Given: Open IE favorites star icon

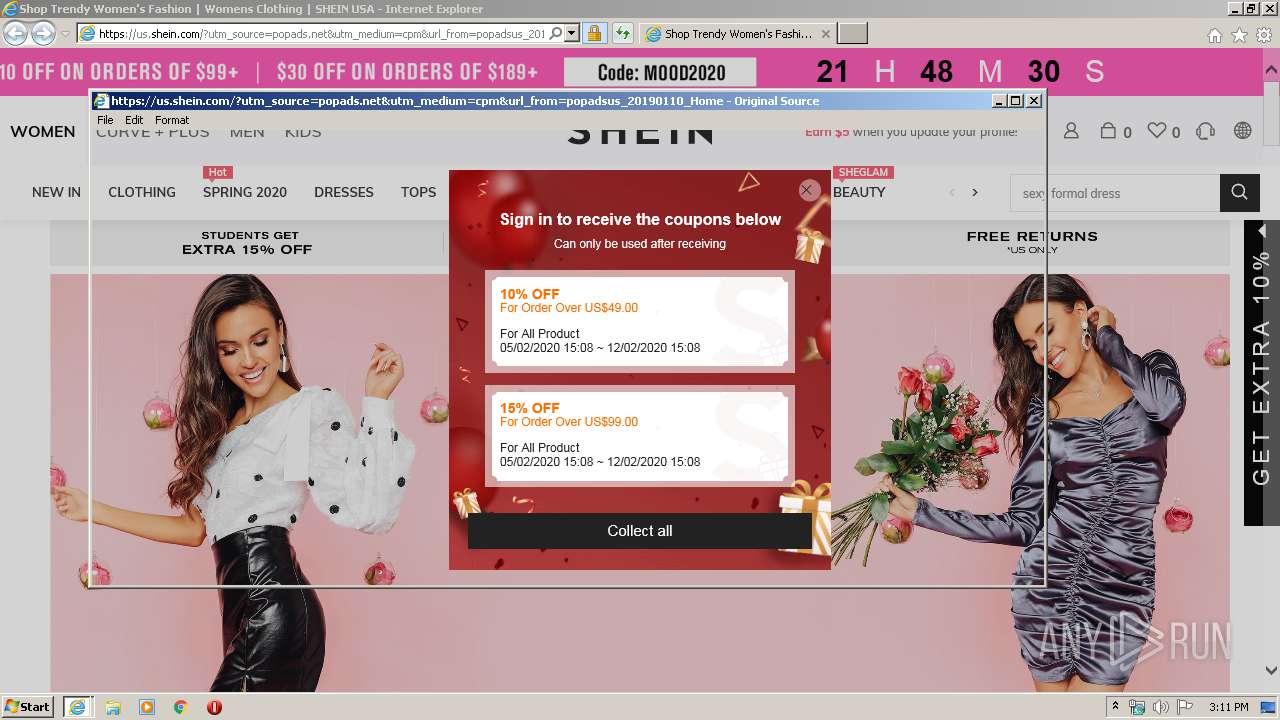Looking at the screenshot, I should point(1239,35).
